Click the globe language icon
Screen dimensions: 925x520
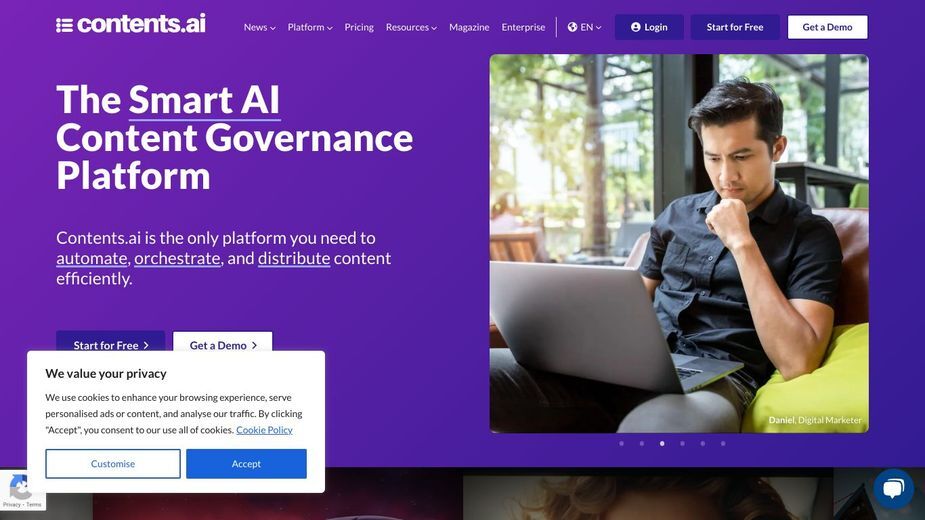(572, 27)
